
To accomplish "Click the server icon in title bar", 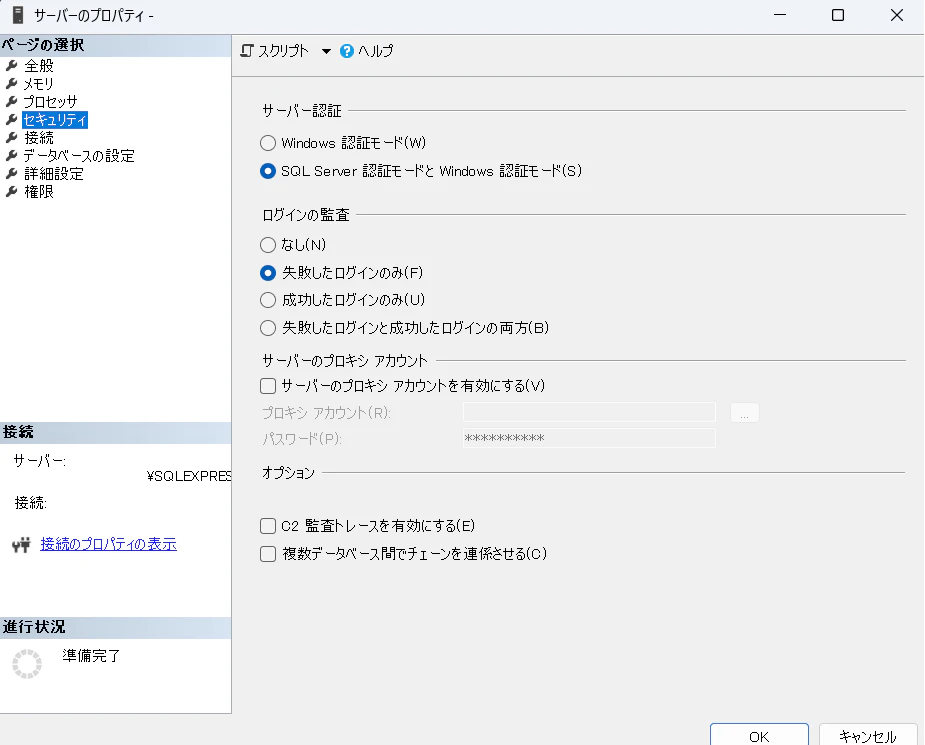I will click(18, 15).
